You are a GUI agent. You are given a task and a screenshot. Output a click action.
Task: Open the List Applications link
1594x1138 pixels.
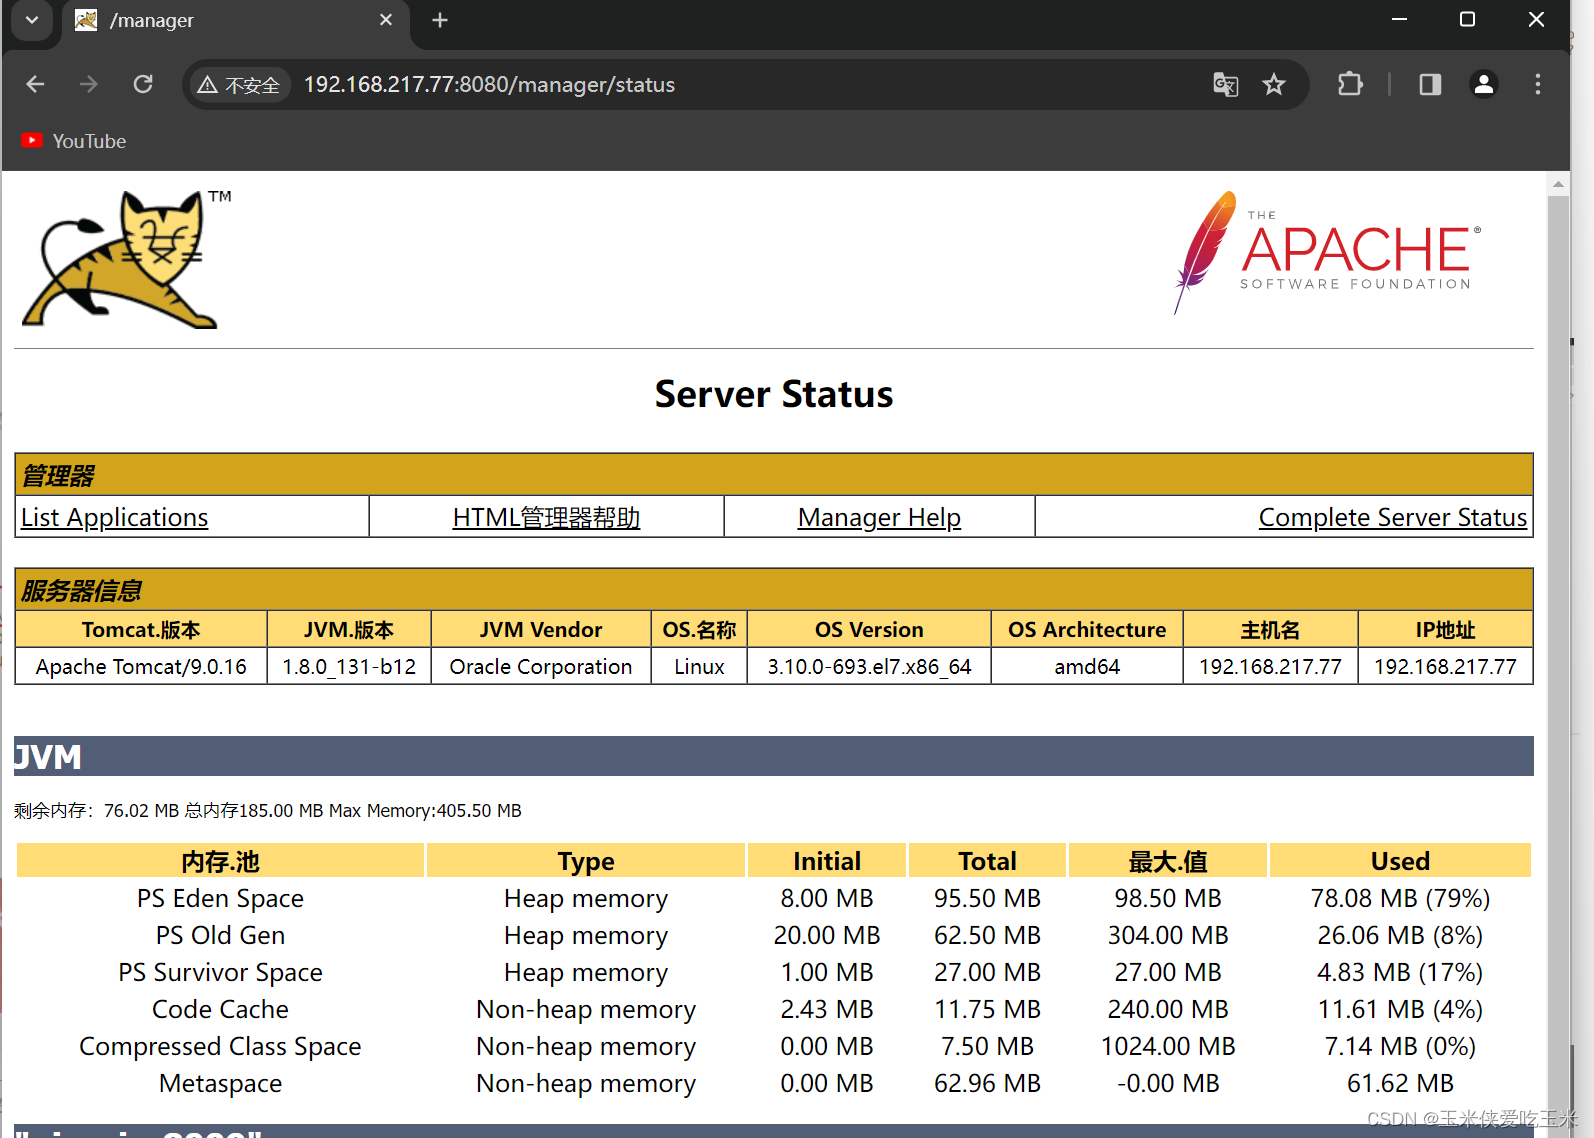click(x=114, y=517)
